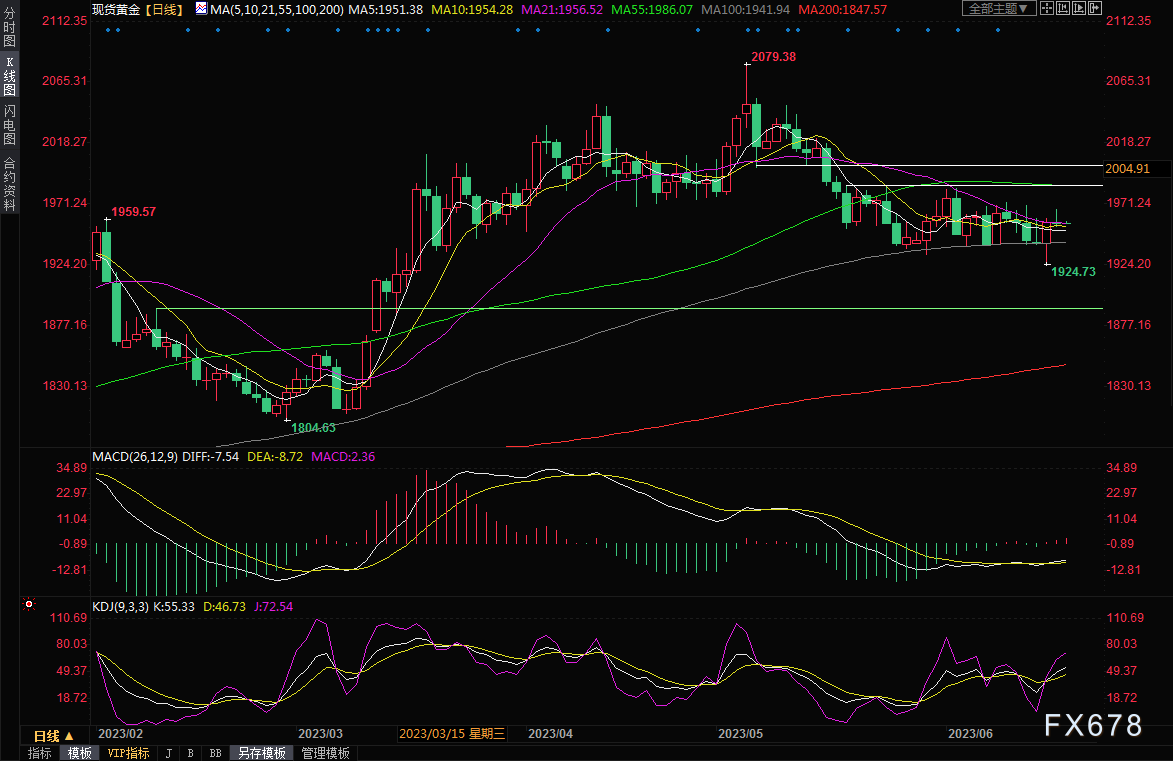Click the 管理模板 button
The width and height of the screenshot is (1173, 761).
325,753
